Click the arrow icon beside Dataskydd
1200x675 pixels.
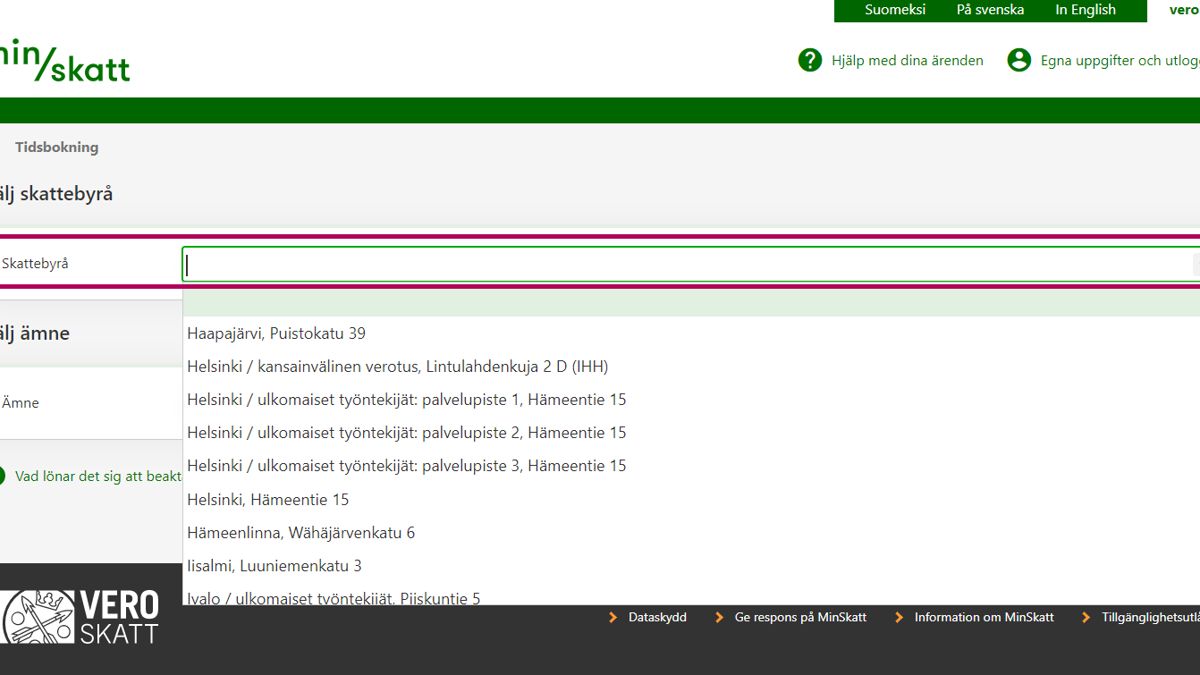coord(614,618)
